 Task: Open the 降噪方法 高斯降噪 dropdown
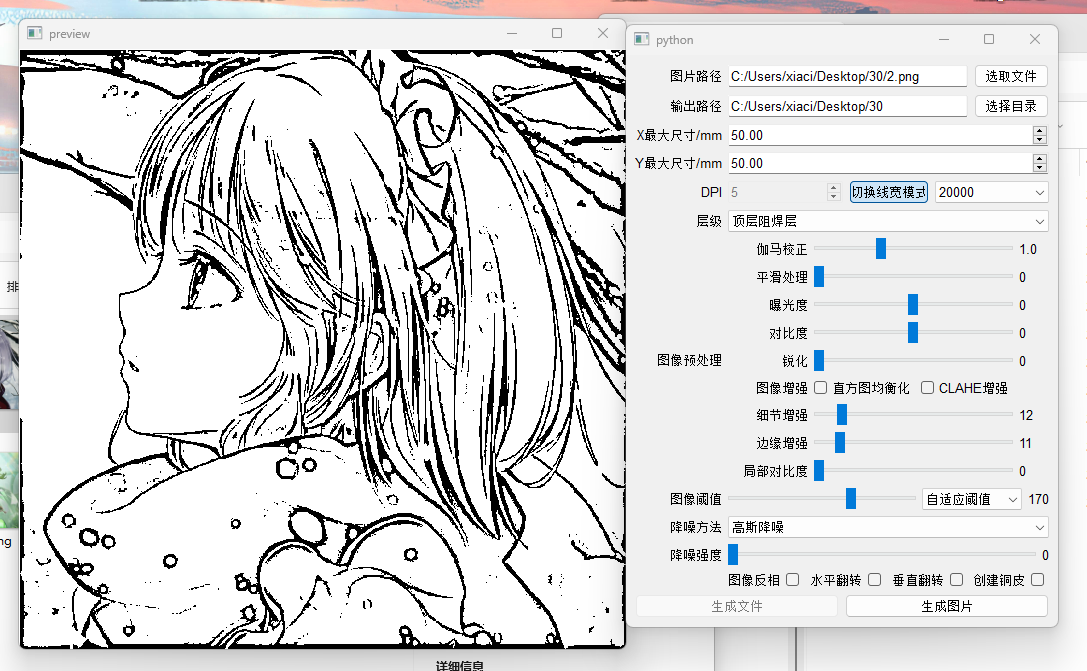pos(888,528)
